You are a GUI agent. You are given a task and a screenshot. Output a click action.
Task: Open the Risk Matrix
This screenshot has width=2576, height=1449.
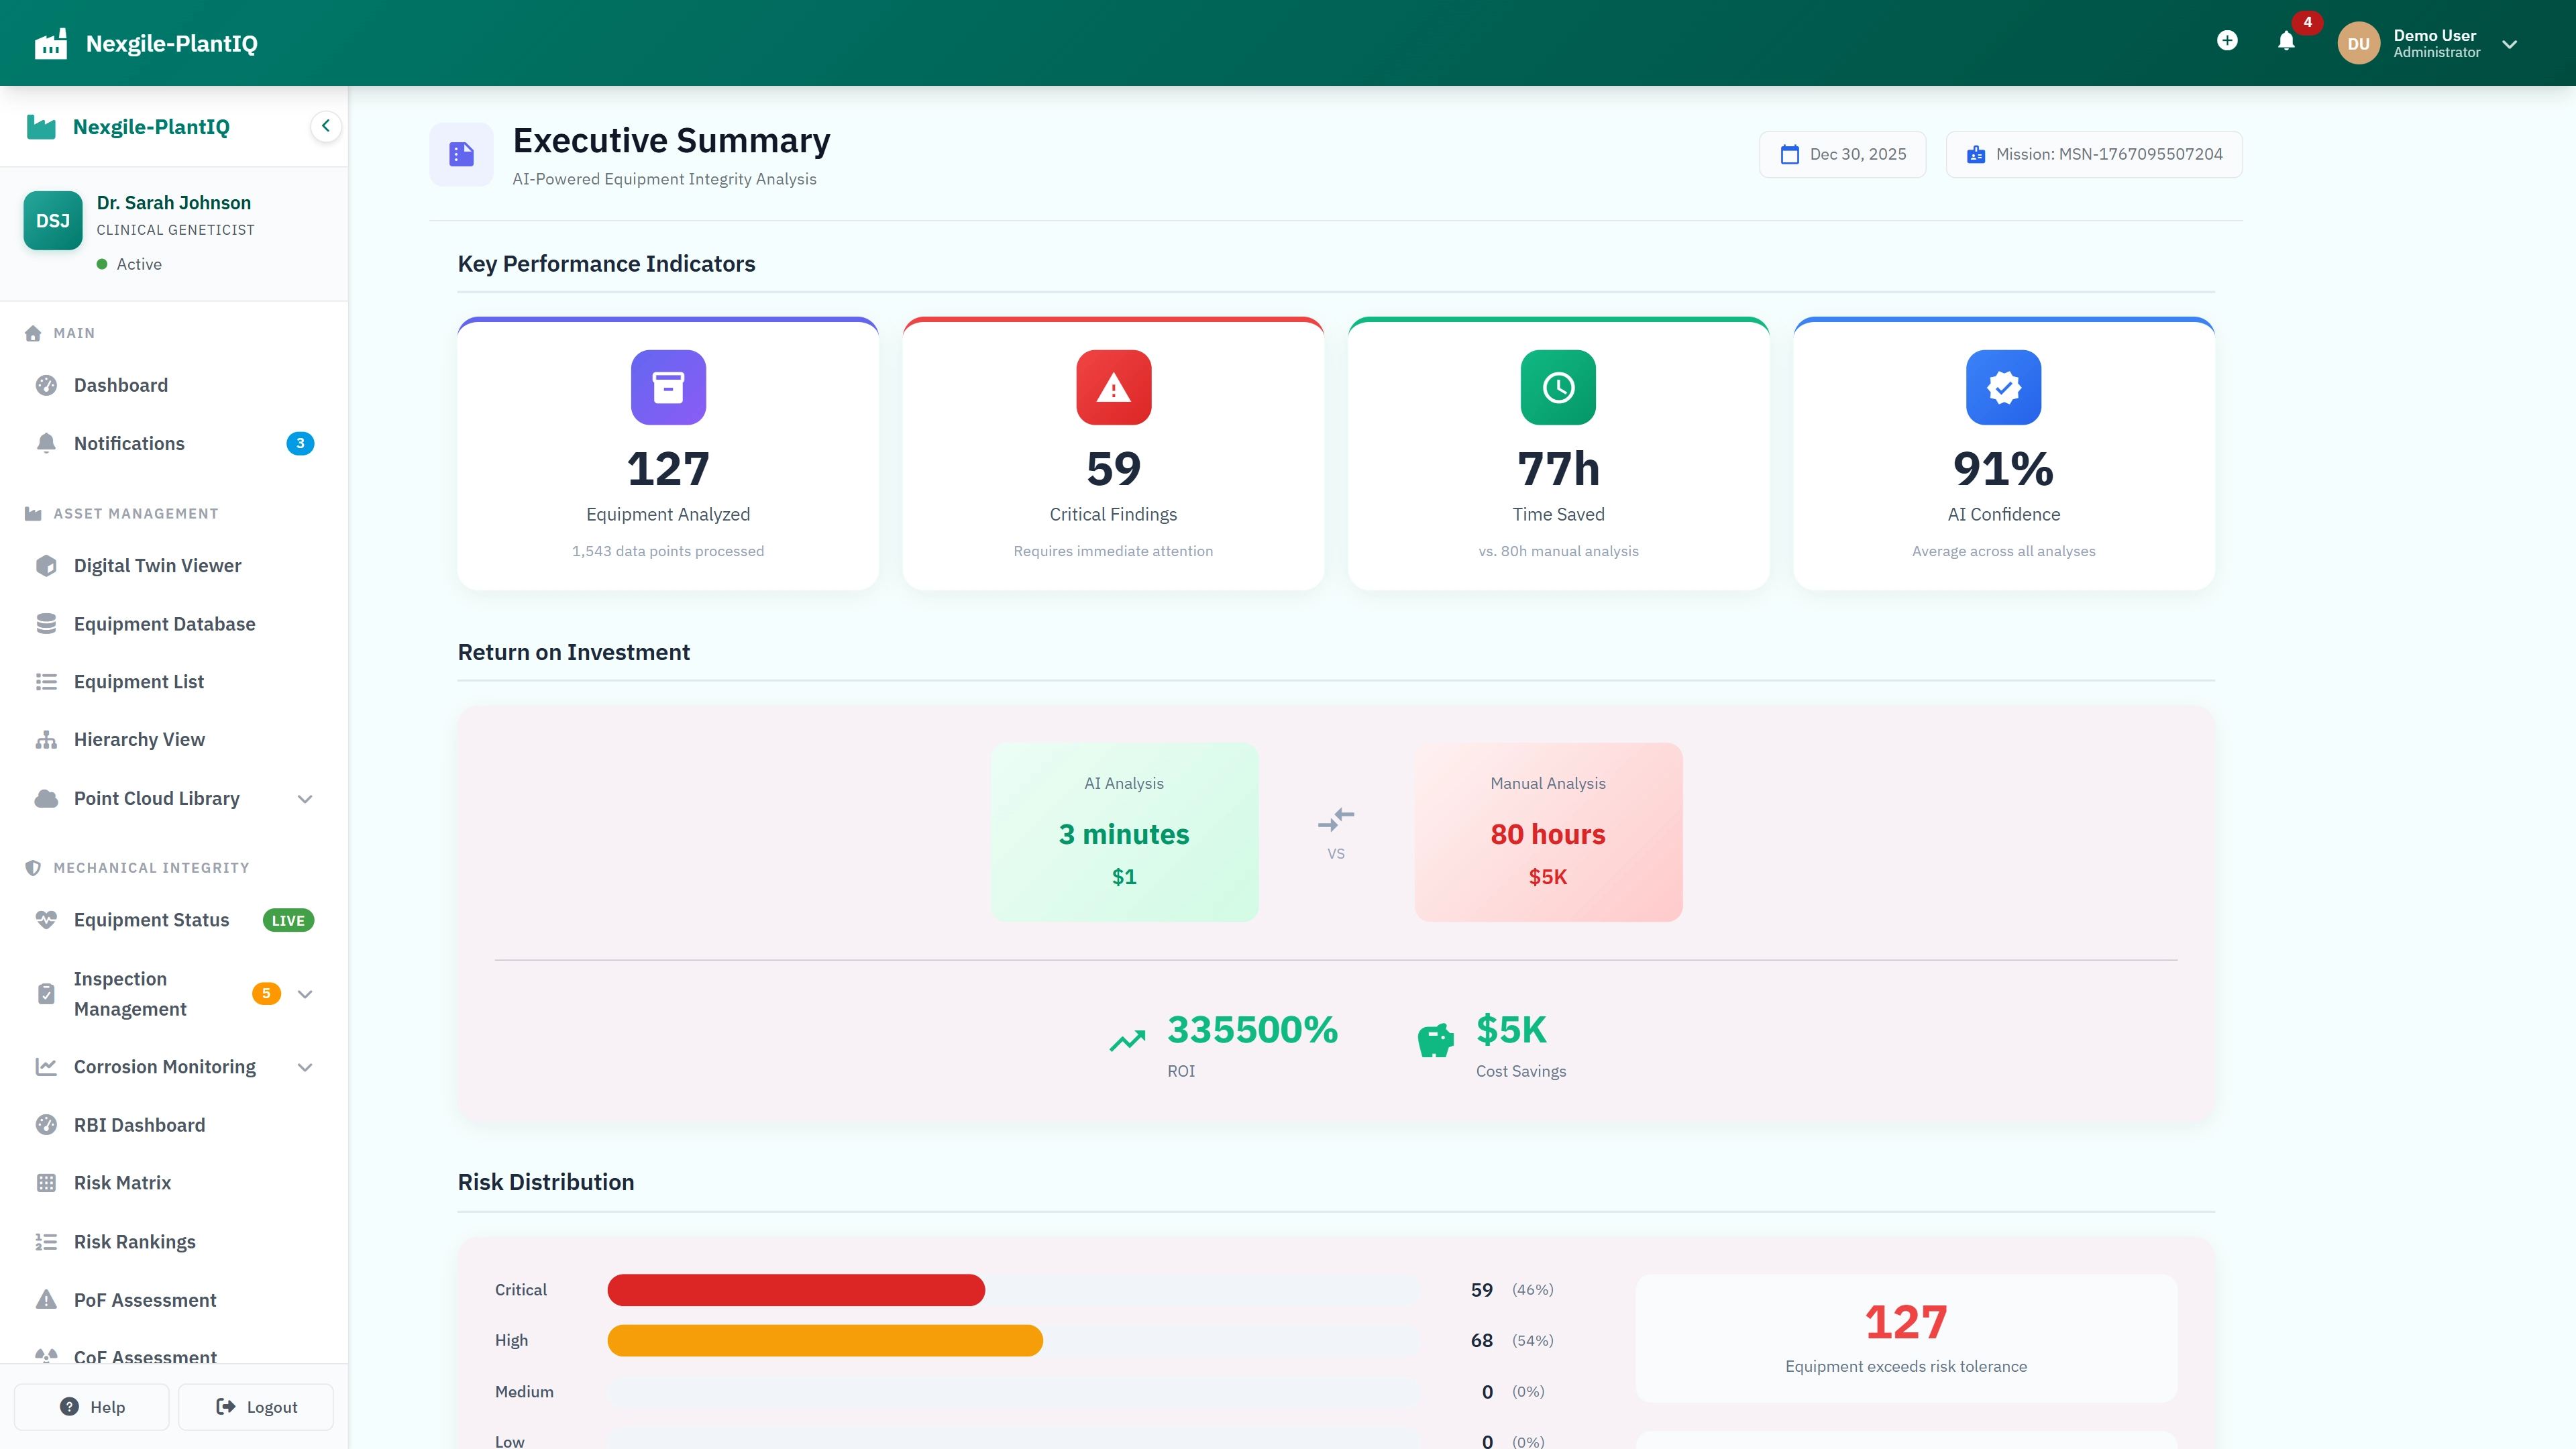(x=123, y=1182)
